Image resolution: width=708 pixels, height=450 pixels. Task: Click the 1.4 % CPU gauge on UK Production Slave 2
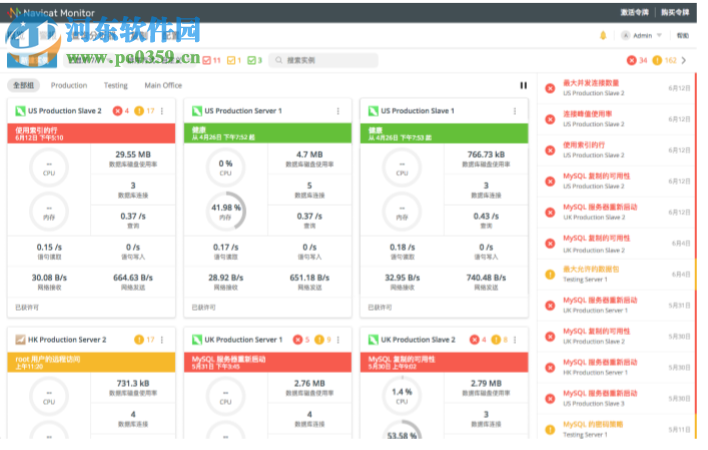(402, 396)
